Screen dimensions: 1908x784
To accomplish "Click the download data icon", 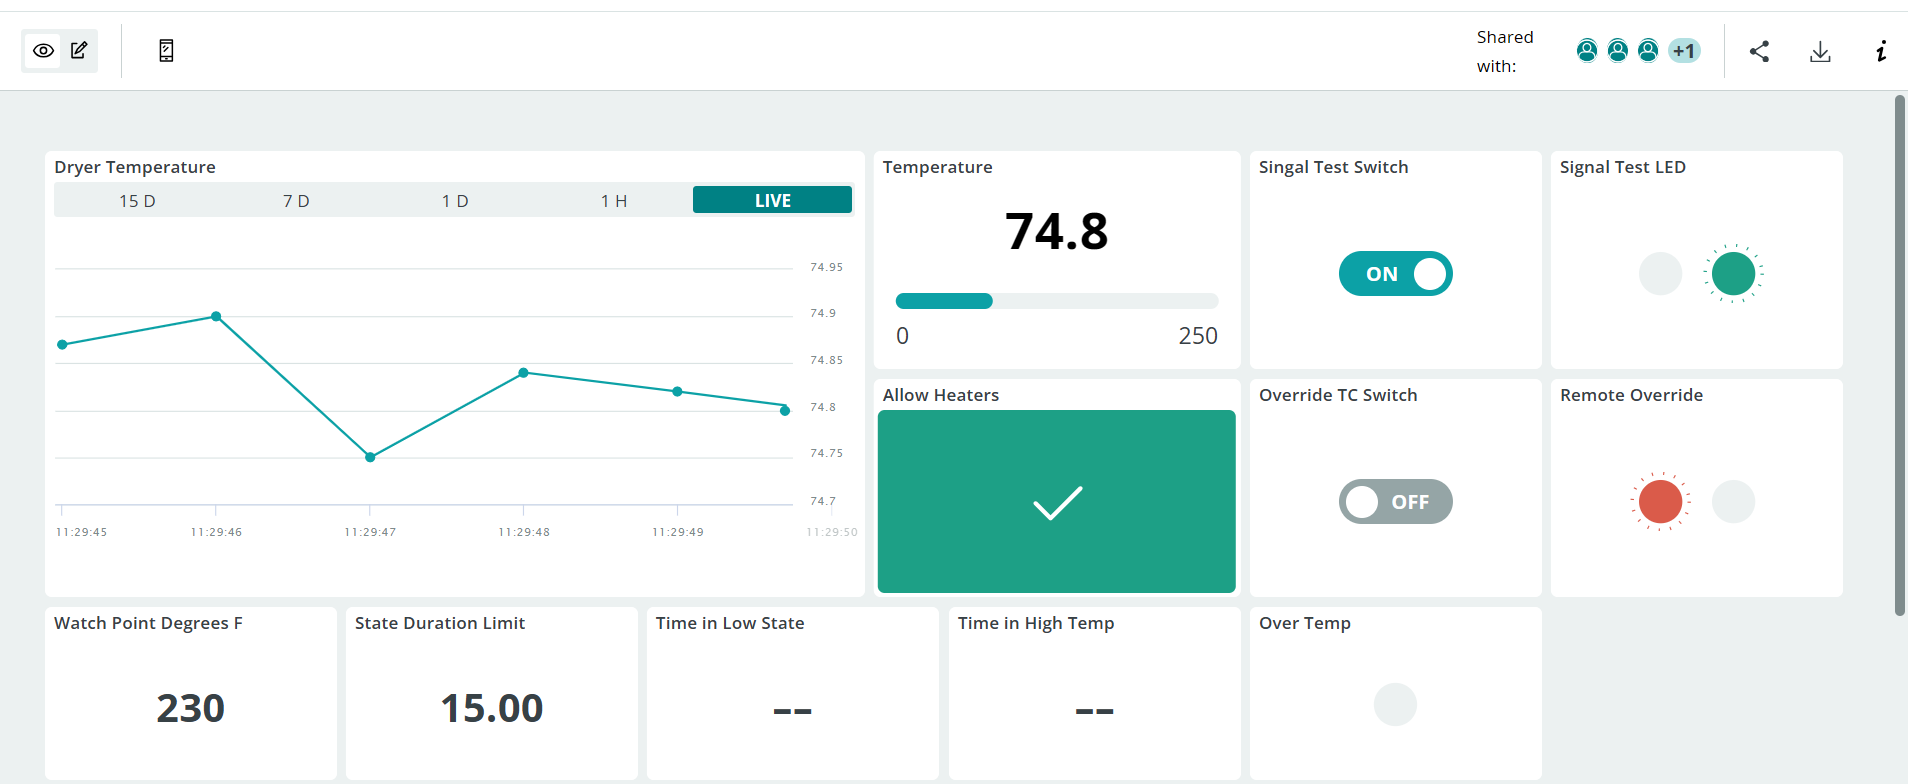I will [1820, 51].
